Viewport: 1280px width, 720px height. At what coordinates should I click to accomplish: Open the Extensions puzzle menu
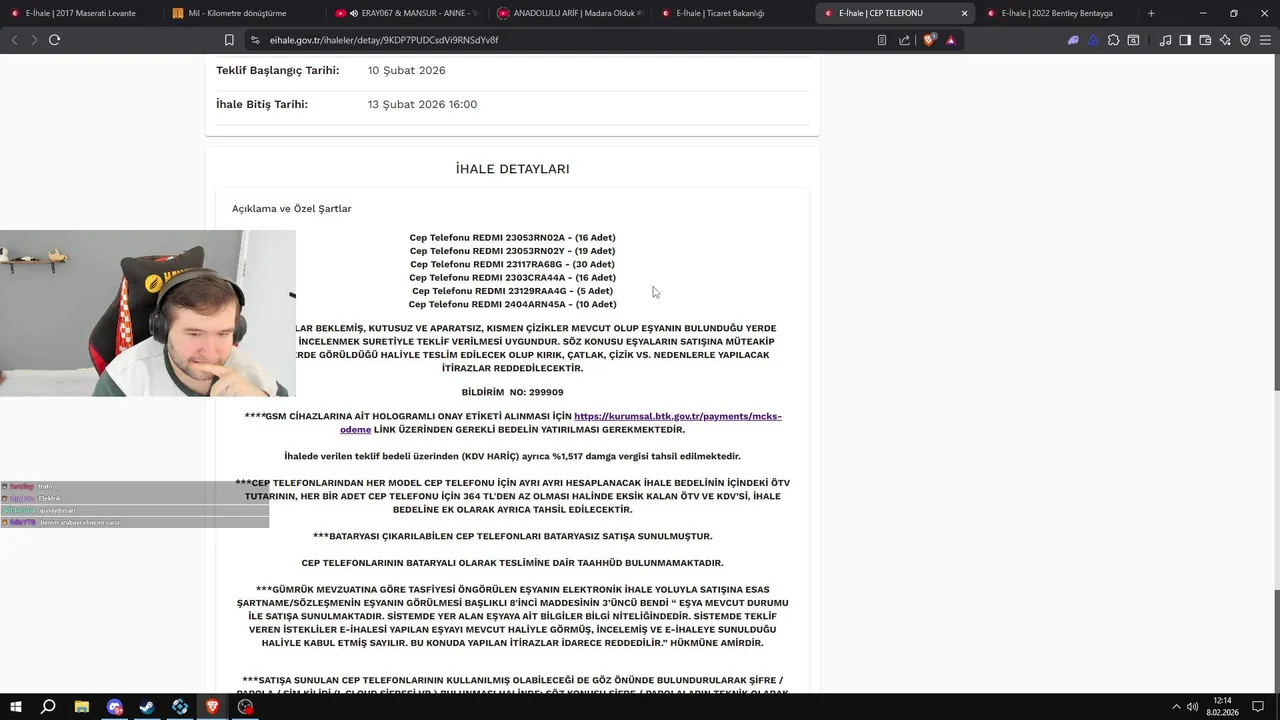pos(1113,40)
